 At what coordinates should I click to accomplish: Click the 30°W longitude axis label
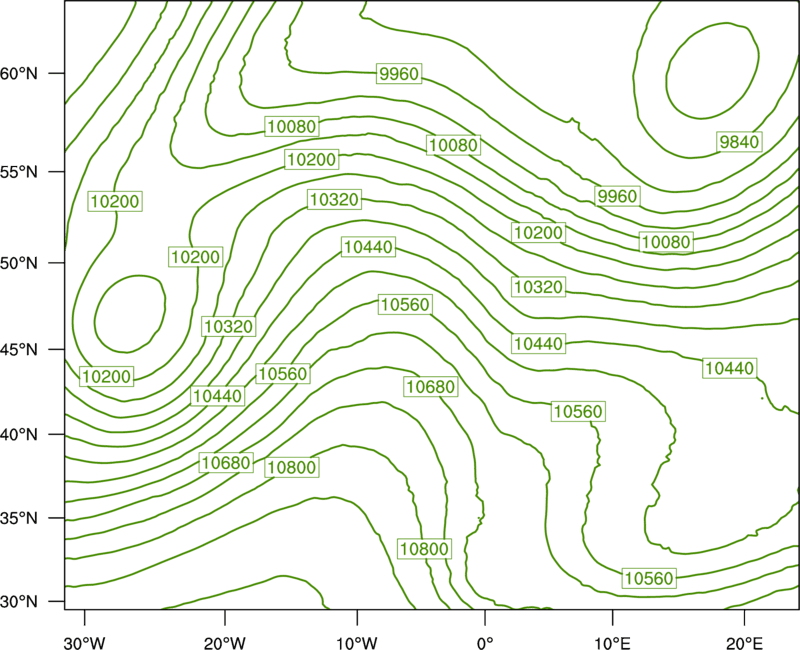84,643
